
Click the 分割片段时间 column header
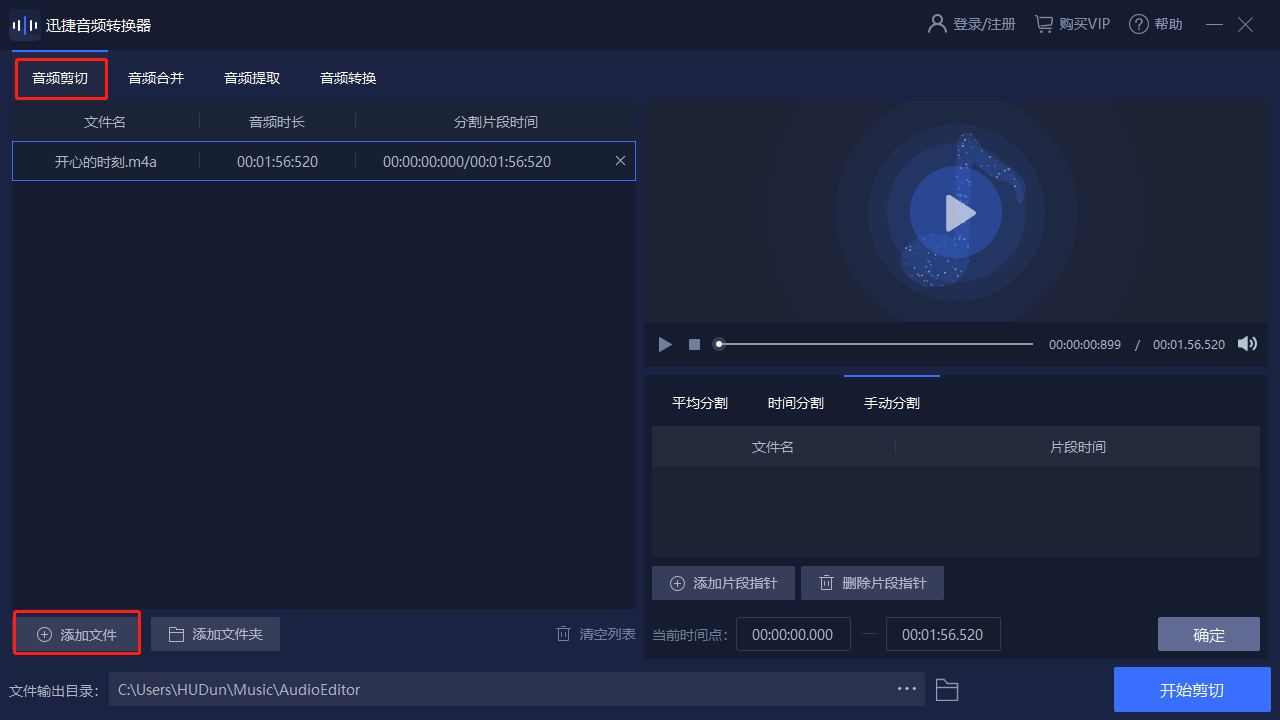point(496,122)
